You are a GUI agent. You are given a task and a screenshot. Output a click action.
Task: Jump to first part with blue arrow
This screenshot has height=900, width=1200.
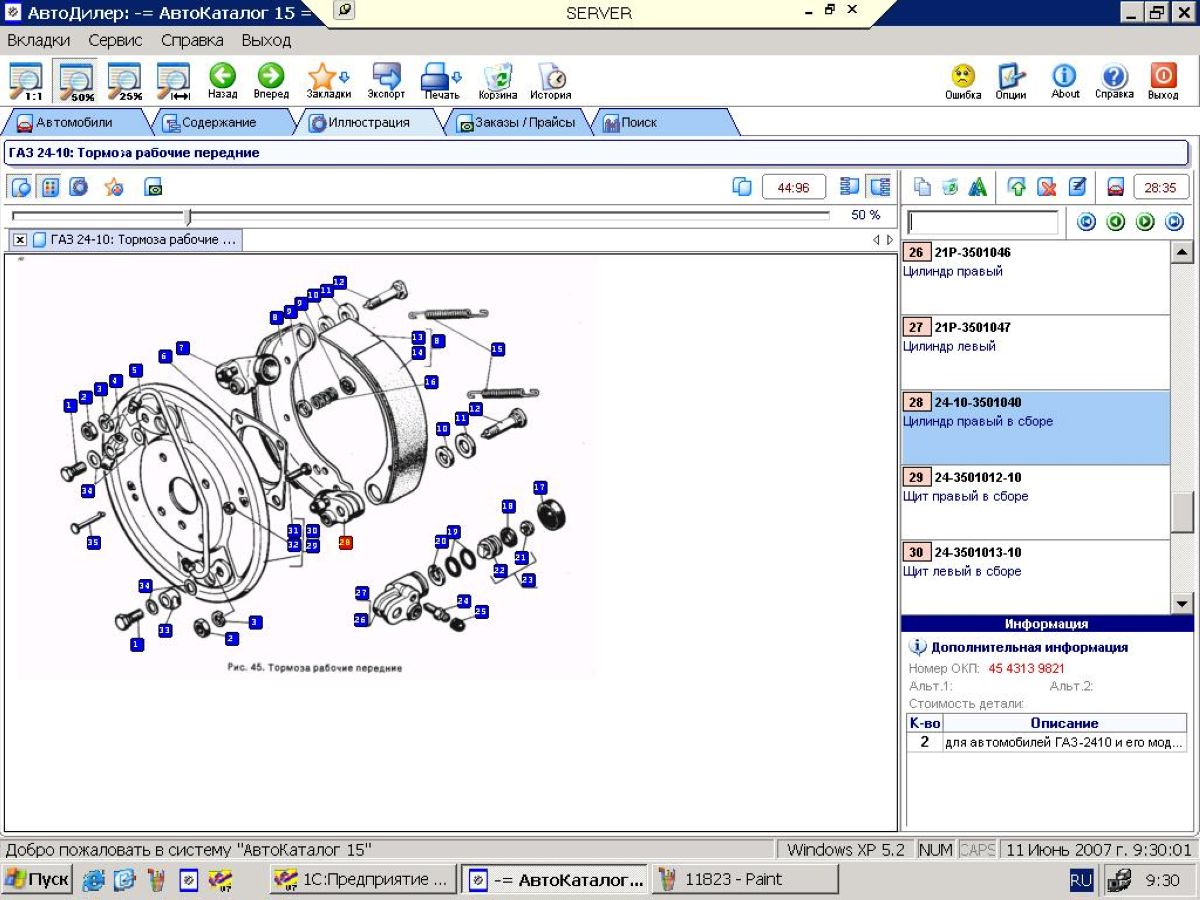click(x=1086, y=222)
